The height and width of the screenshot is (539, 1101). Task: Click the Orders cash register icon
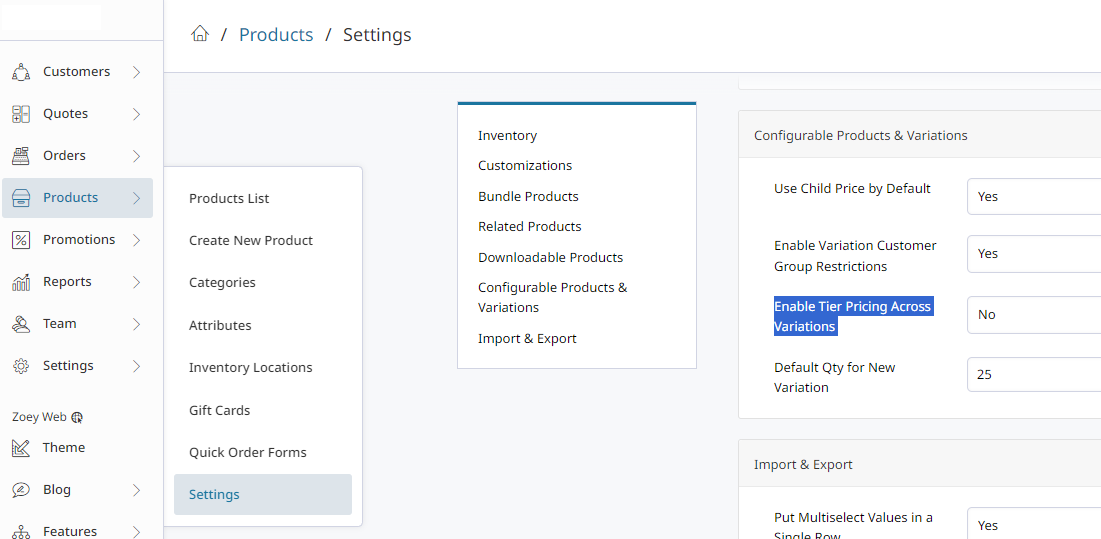pos(21,156)
